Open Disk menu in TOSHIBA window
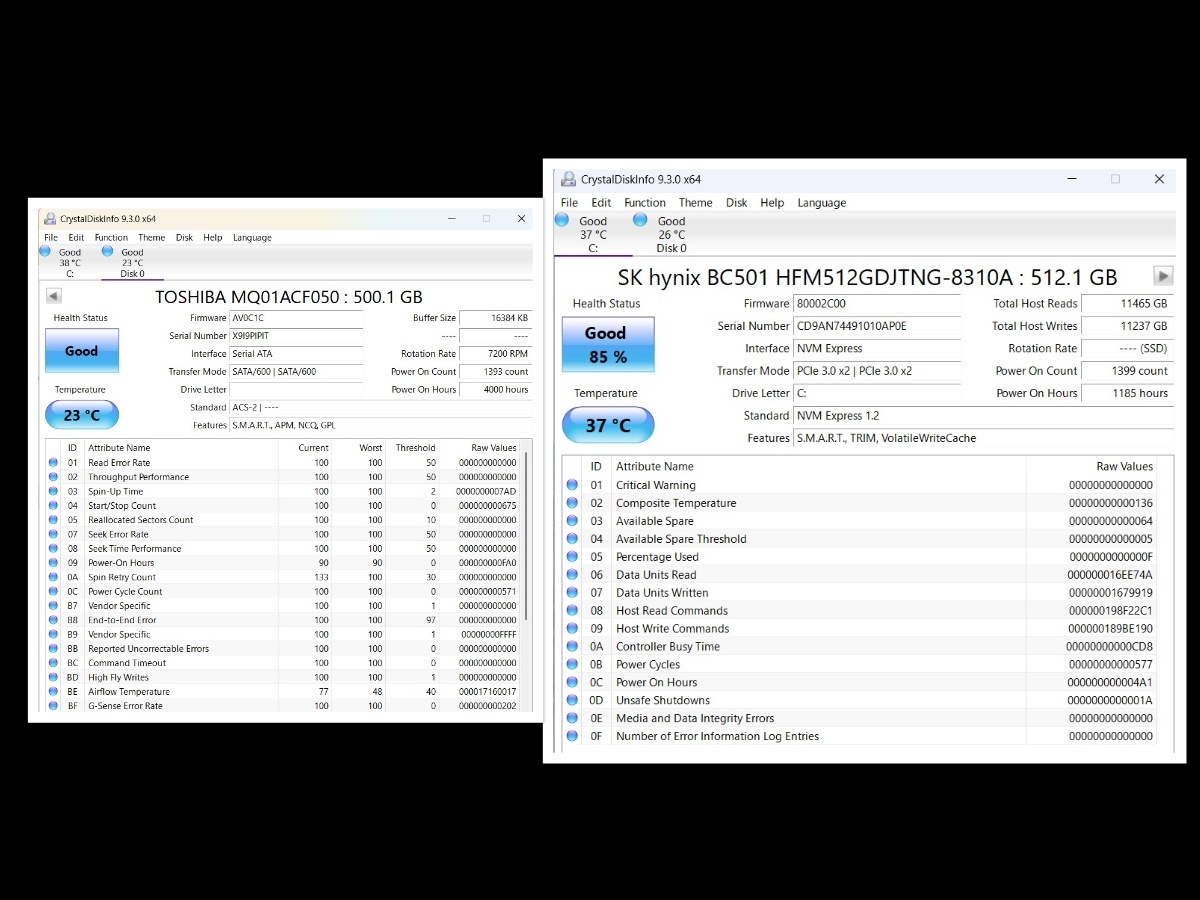 [x=184, y=238]
